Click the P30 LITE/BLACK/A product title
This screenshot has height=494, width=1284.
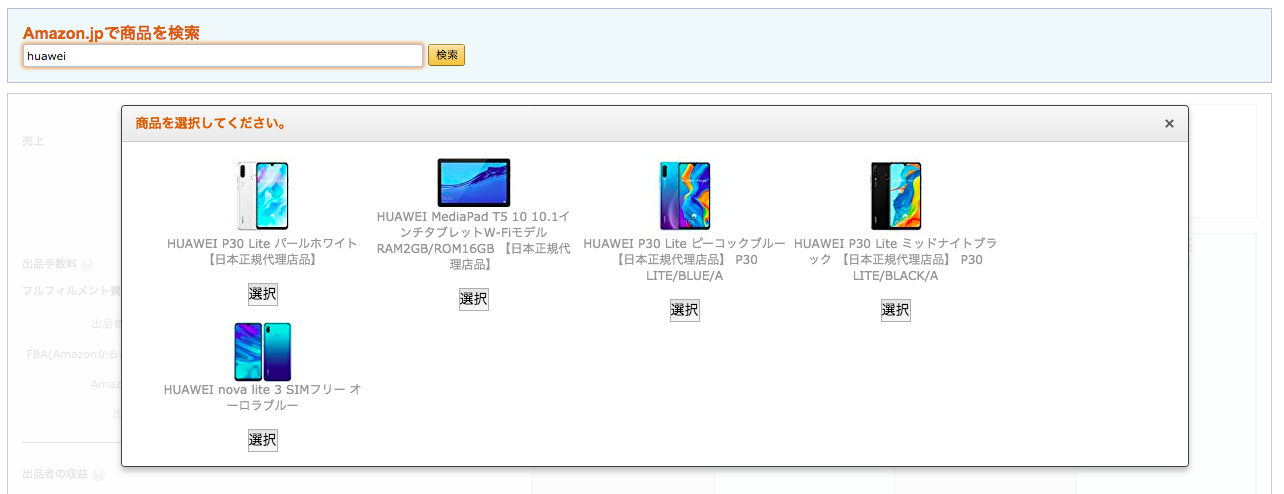(x=896, y=259)
